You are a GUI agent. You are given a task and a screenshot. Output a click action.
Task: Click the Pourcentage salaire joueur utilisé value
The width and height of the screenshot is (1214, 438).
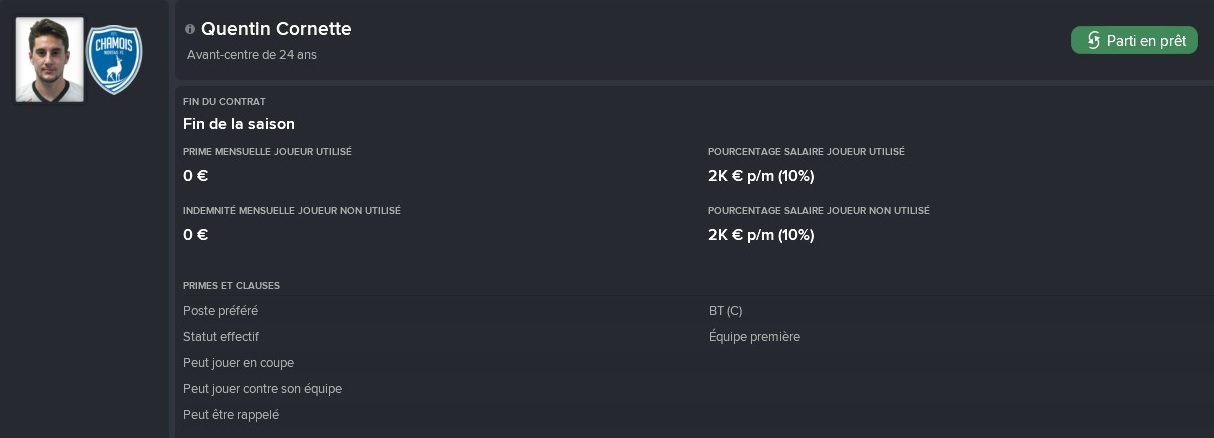click(x=761, y=176)
